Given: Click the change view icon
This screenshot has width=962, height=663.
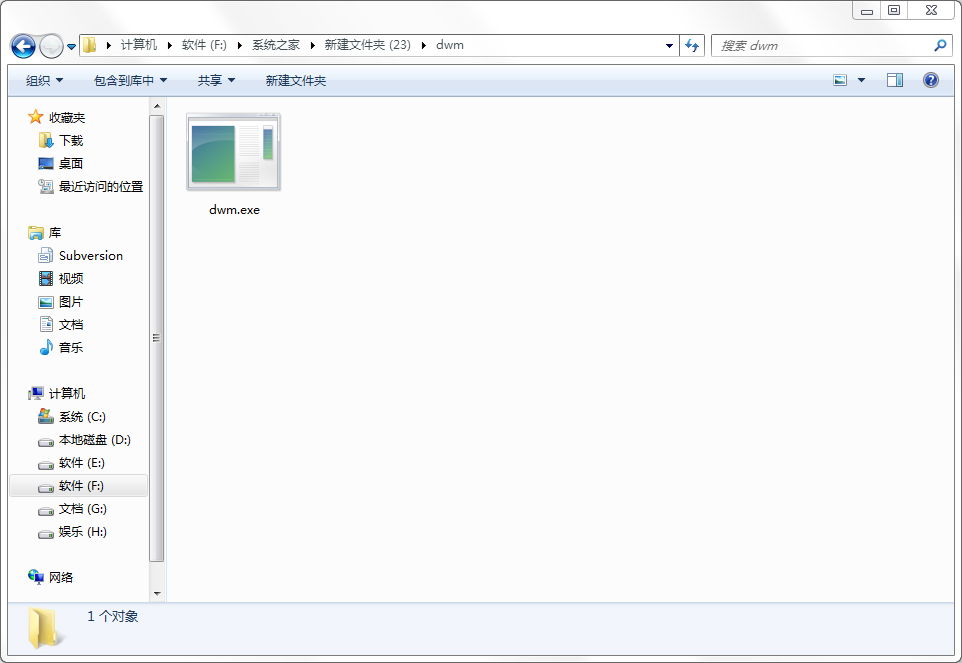Looking at the screenshot, I should [841, 80].
